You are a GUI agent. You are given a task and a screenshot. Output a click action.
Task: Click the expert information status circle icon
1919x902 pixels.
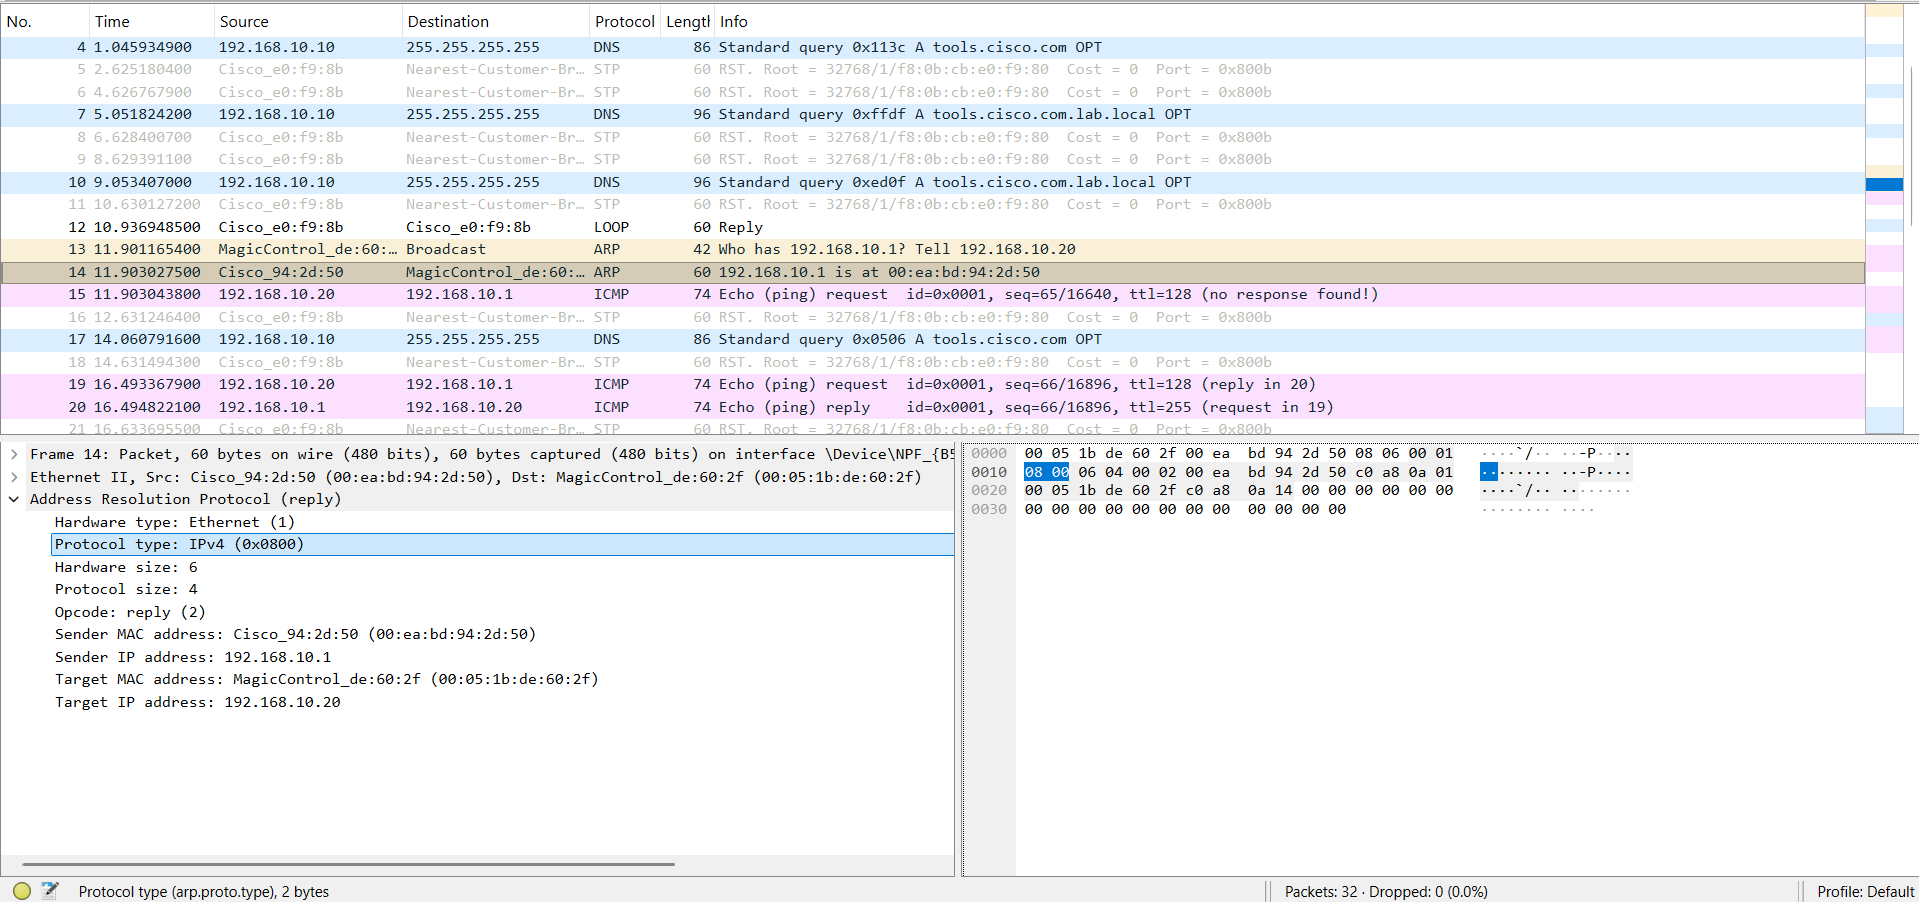click(x=22, y=890)
